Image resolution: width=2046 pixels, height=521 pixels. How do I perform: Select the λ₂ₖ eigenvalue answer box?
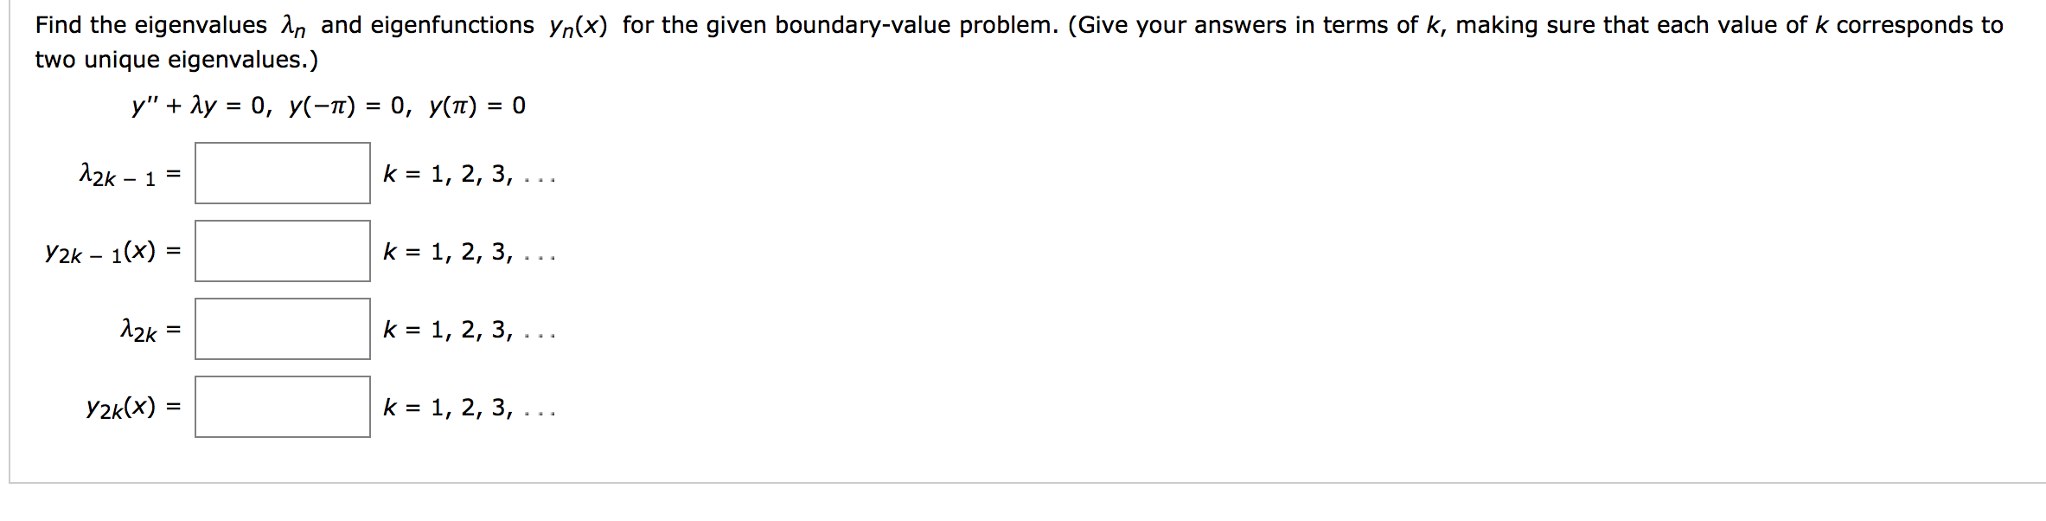click(282, 329)
